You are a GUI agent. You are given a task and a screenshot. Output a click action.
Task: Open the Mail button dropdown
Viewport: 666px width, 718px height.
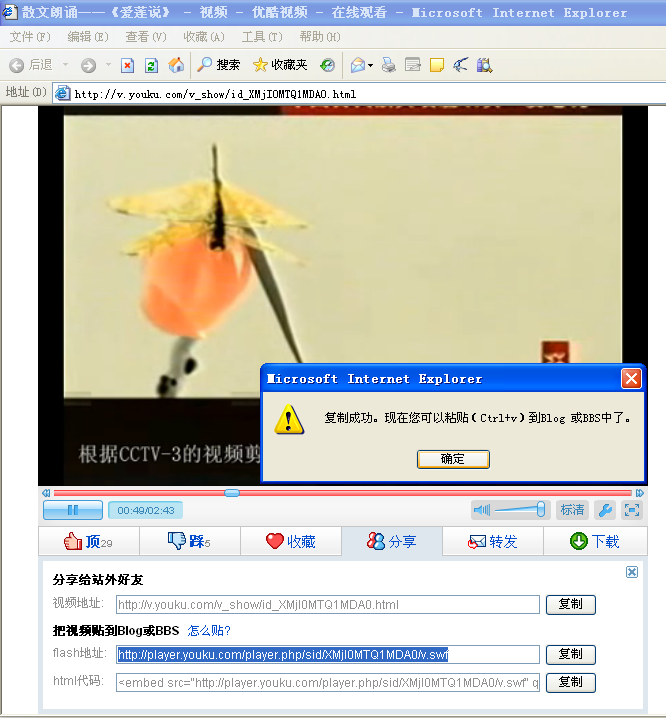click(x=370, y=65)
